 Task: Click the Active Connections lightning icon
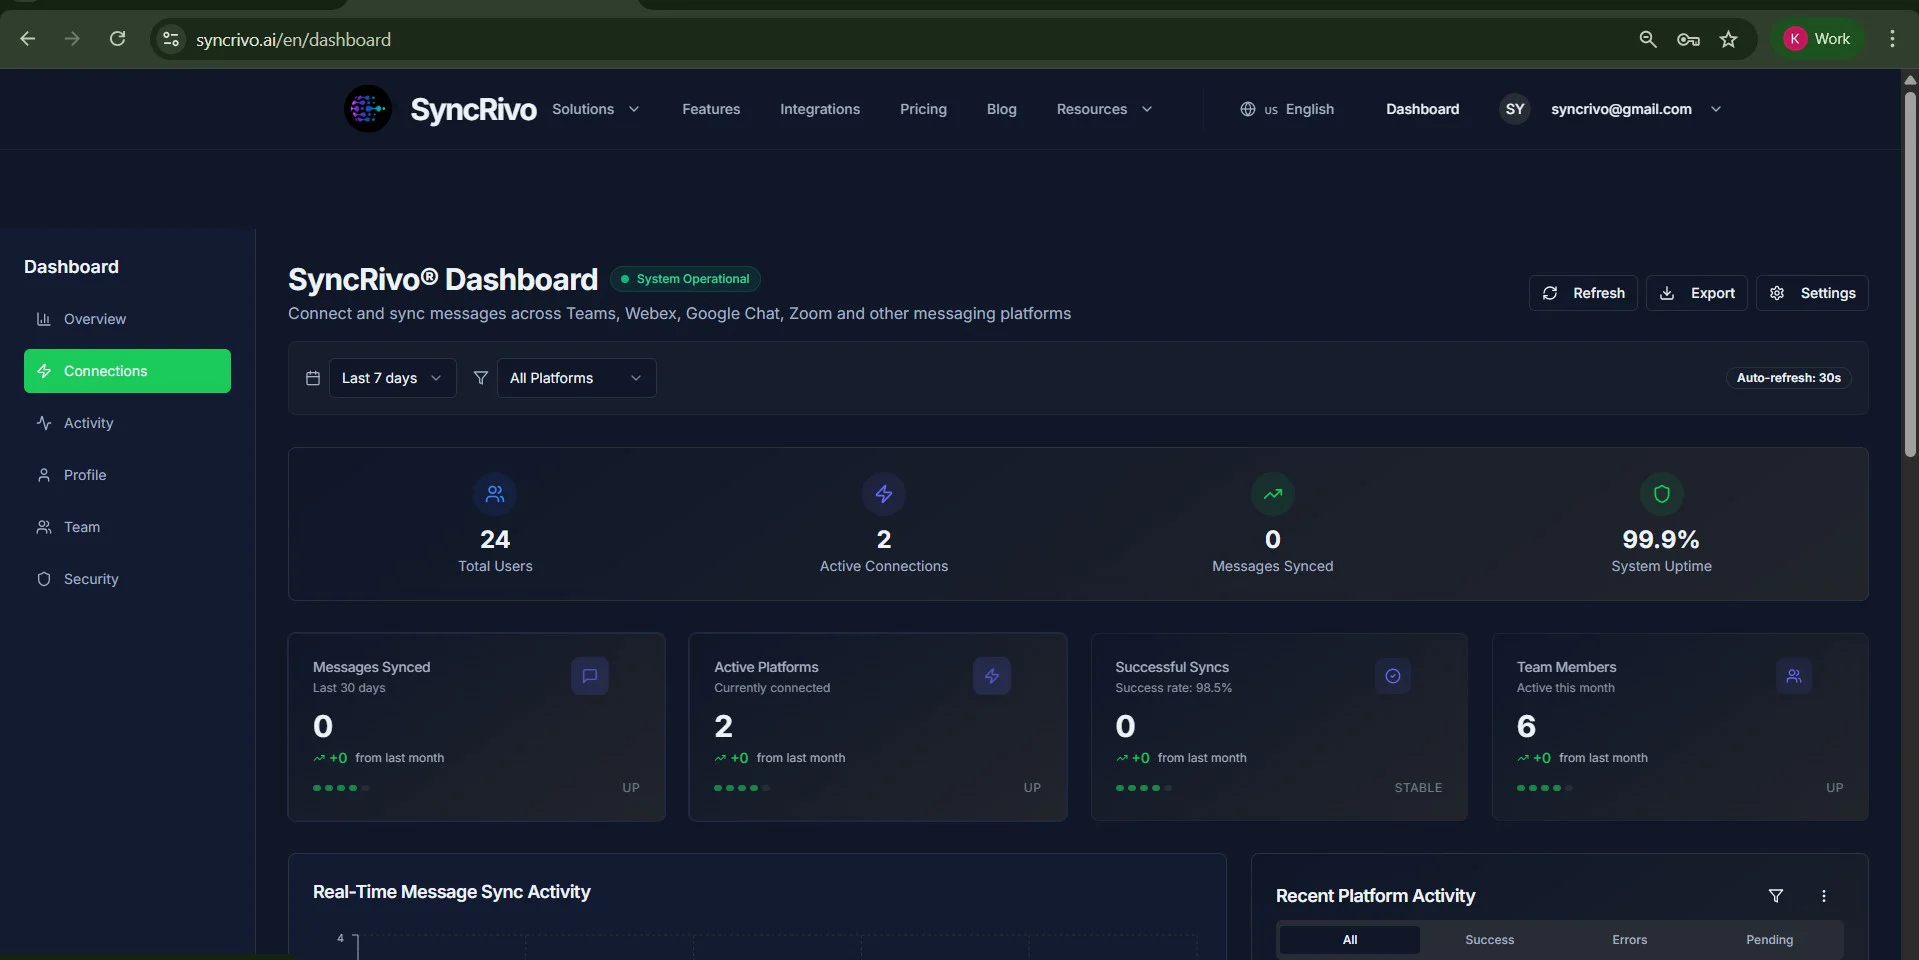click(x=884, y=494)
